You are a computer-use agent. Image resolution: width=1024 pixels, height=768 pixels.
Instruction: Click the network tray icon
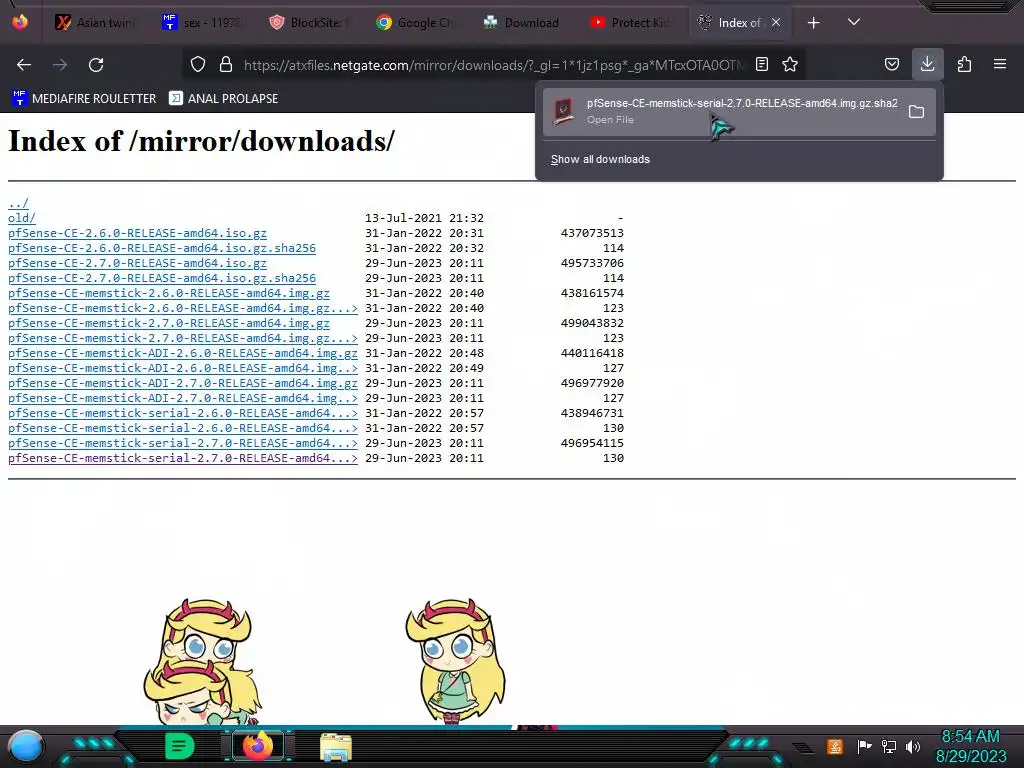coord(889,746)
